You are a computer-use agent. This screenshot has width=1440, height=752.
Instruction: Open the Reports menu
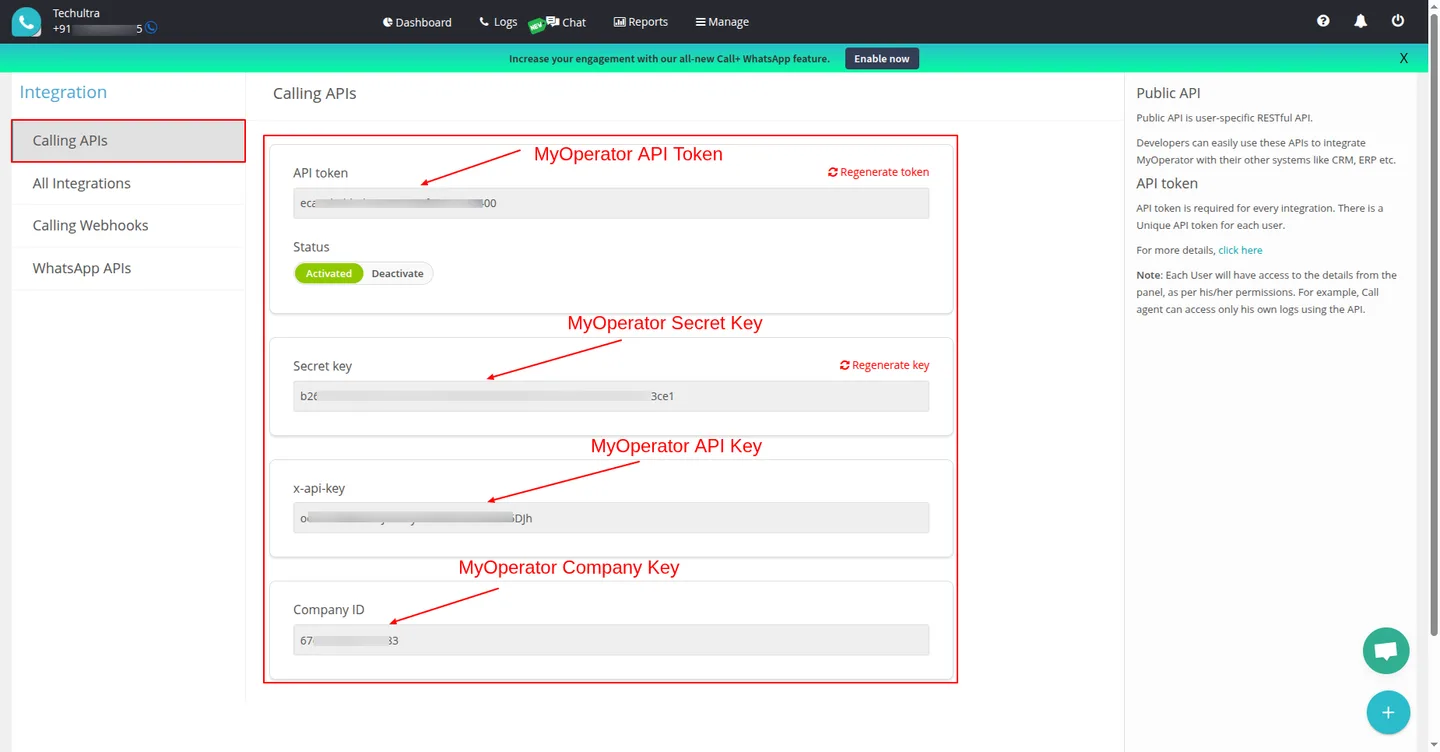pyautogui.click(x=640, y=22)
